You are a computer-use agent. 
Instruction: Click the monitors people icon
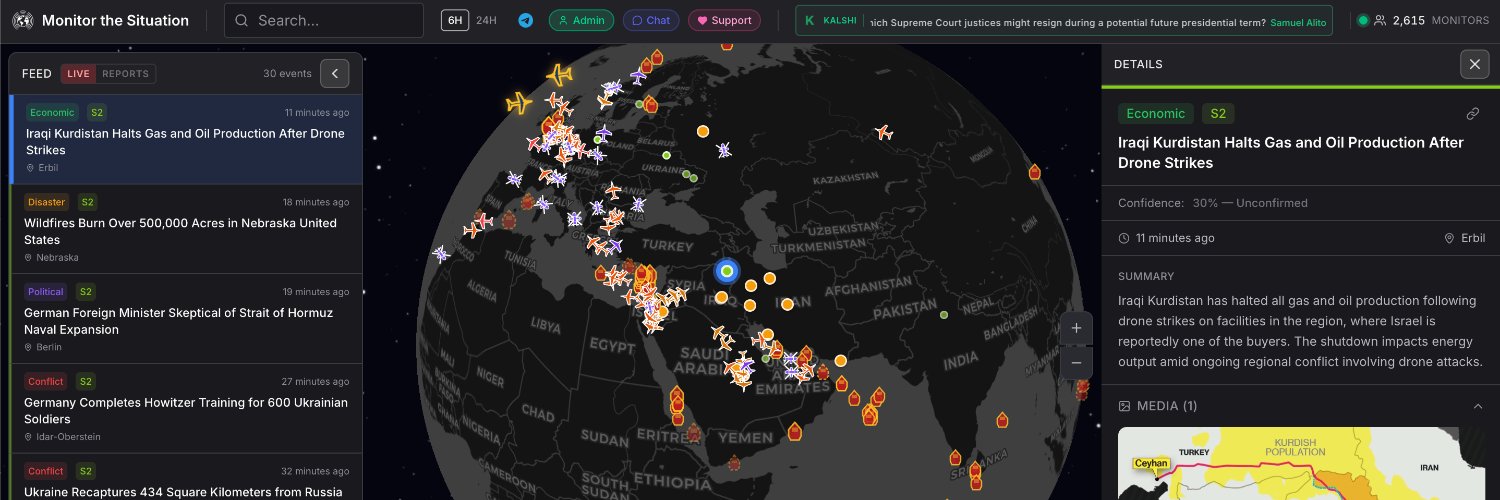tap(1380, 20)
